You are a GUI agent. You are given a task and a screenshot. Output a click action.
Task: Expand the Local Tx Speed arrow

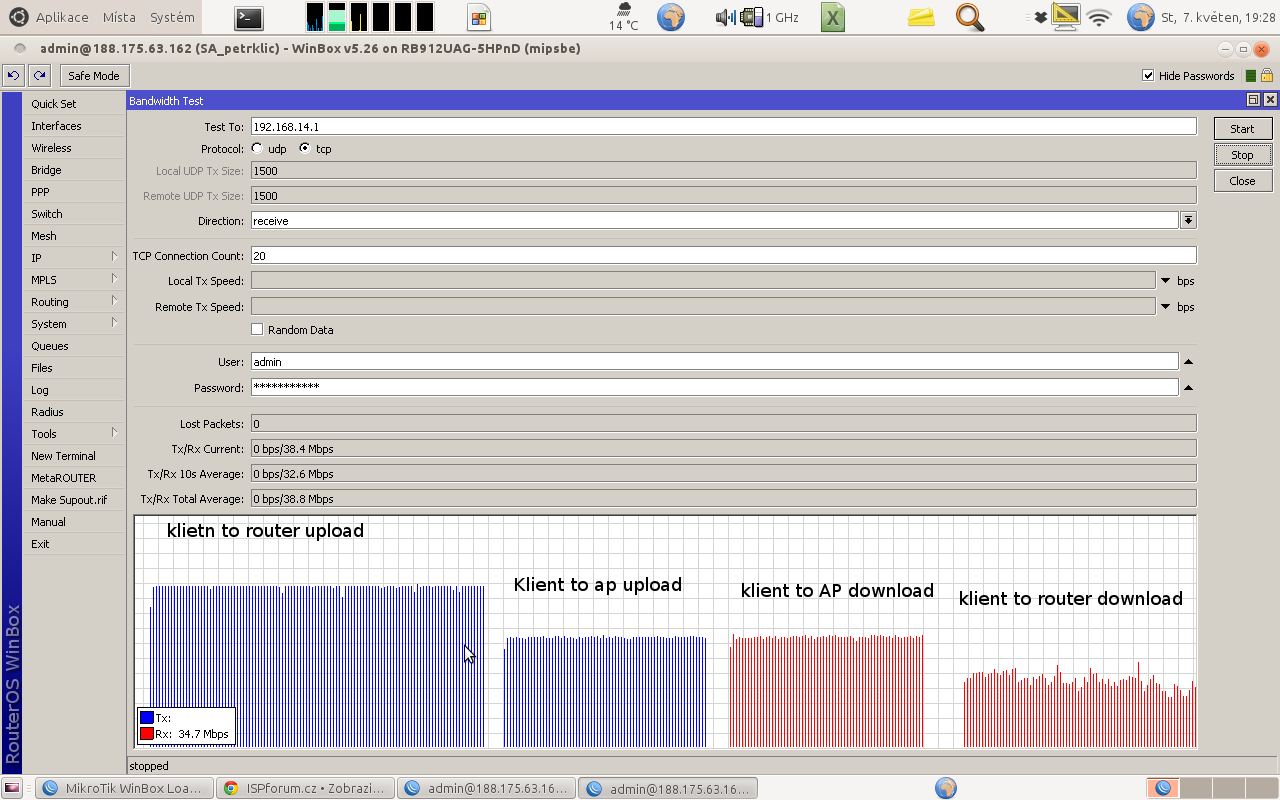[1166, 281]
